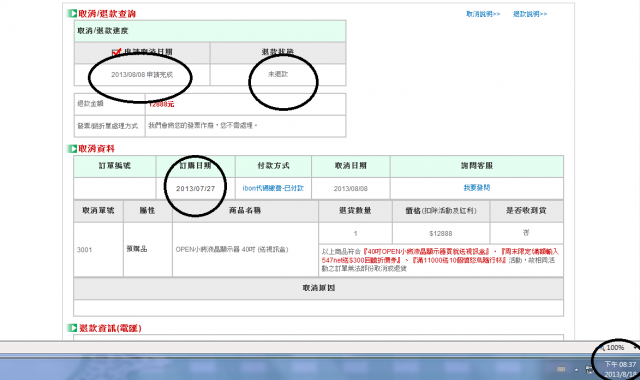Open the 取消說明>> link
The width and height of the screenshot is (640, 380).
pos(483,14)
